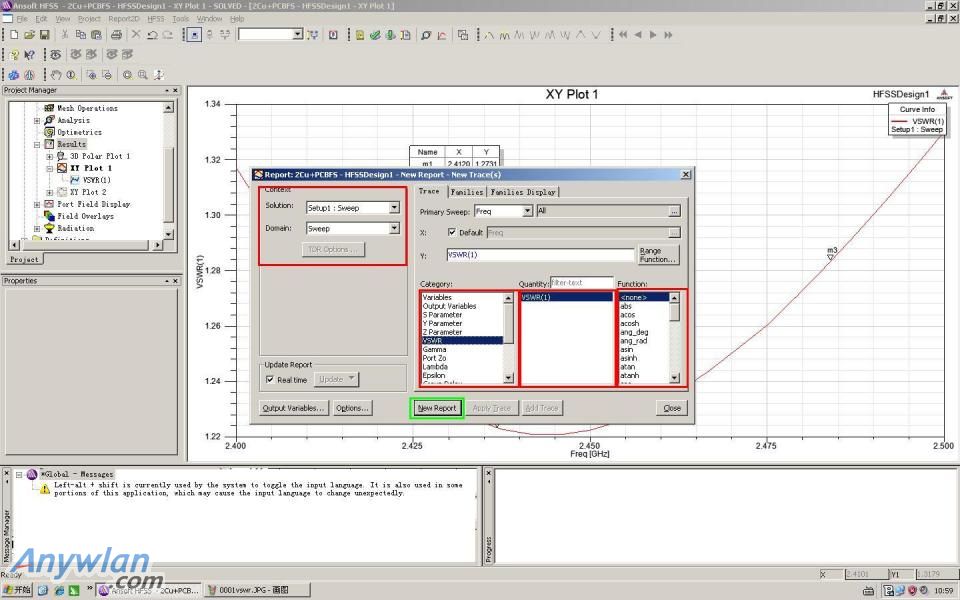
Task: Click the green validate check icon
Action: 375,35
